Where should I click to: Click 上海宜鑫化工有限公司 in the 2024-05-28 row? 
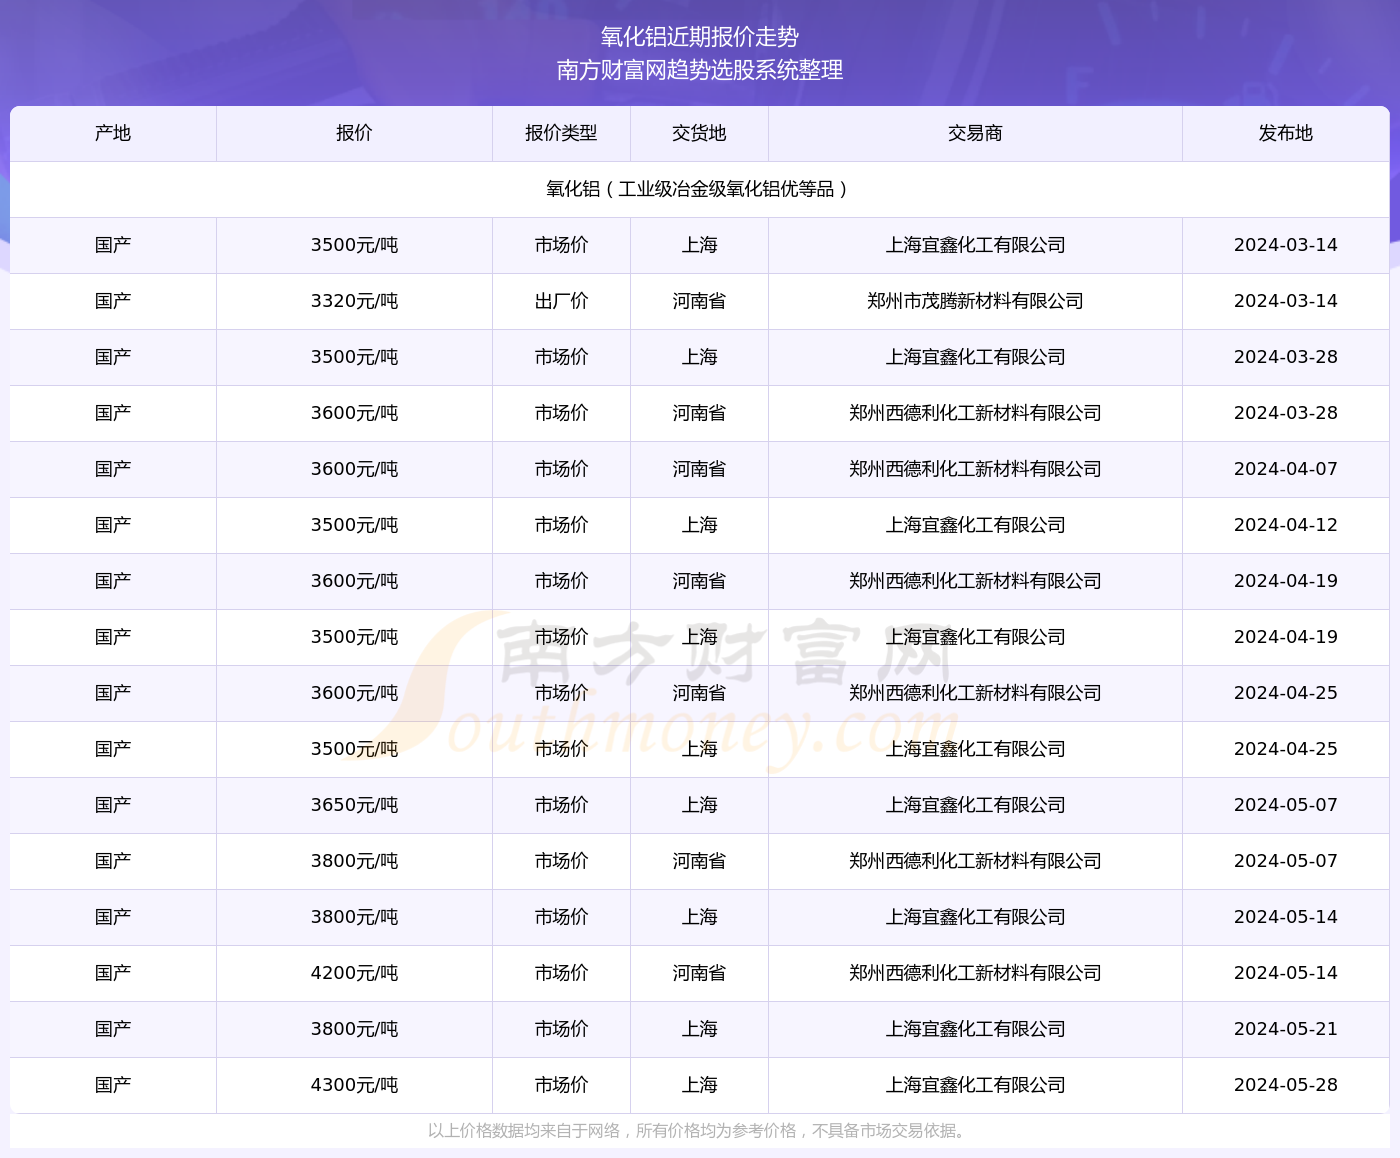[x=975, y=1085]
